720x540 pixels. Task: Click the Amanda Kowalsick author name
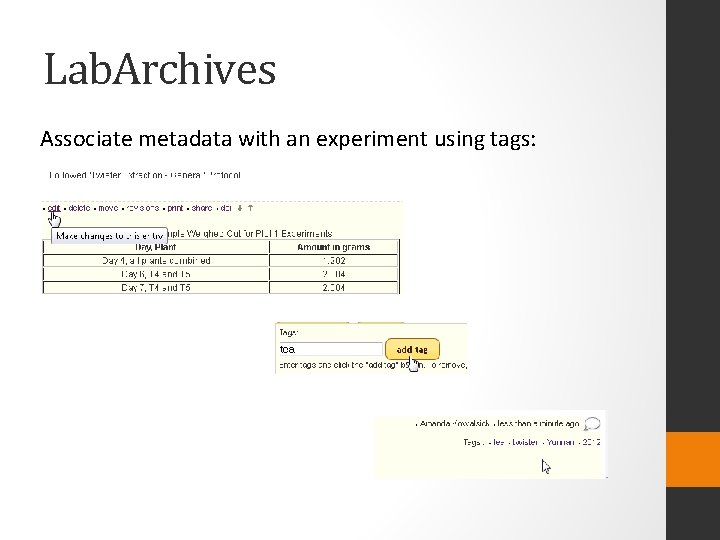click(x=455, y=423)
